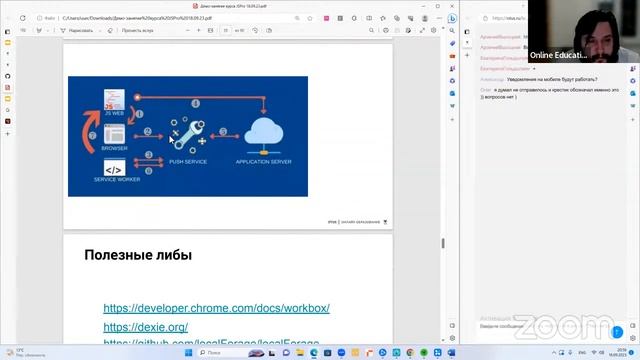Expand the Нарисовать options dropdown arrow

click(x=100, y=31)
